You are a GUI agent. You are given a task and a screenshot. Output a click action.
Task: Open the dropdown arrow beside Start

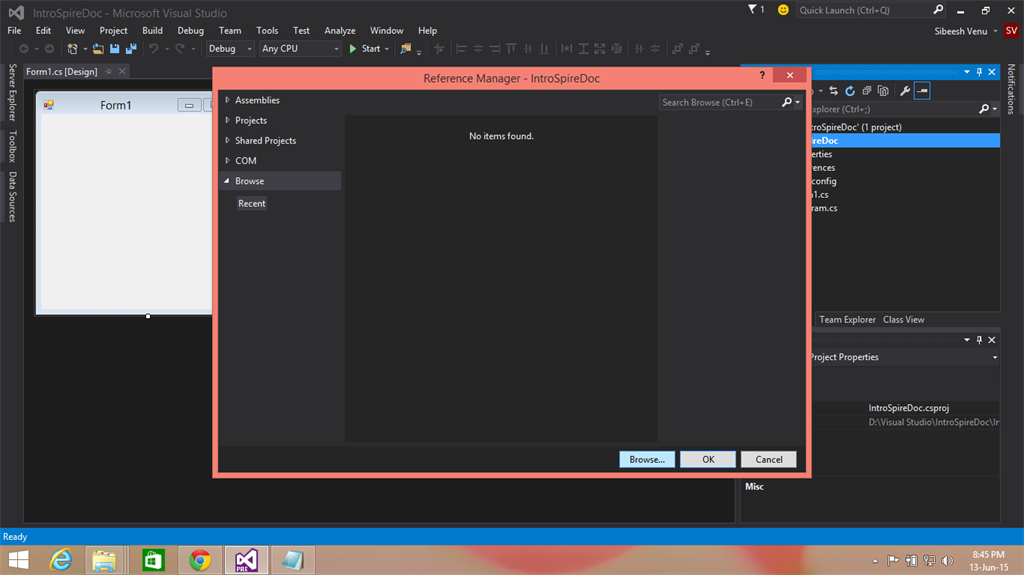pos(387,49)
